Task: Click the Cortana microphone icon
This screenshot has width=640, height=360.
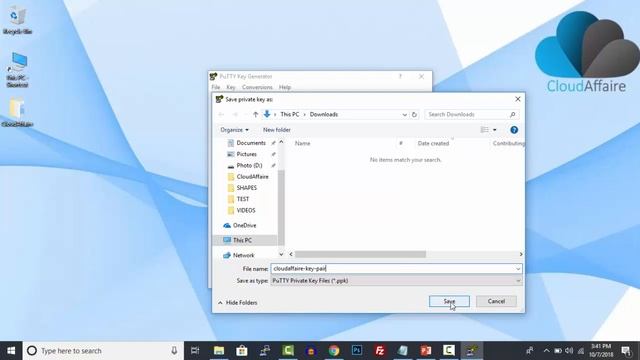Action: point(174,351)
